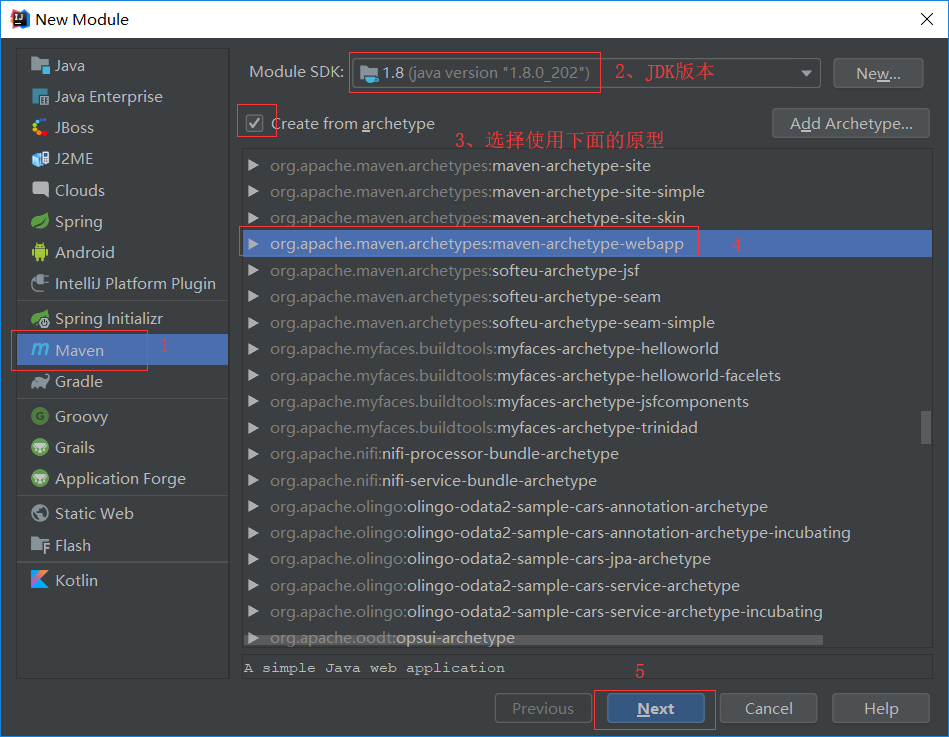Click the JBoss icon
949x737 pixels.
click(x=40, y=127)
